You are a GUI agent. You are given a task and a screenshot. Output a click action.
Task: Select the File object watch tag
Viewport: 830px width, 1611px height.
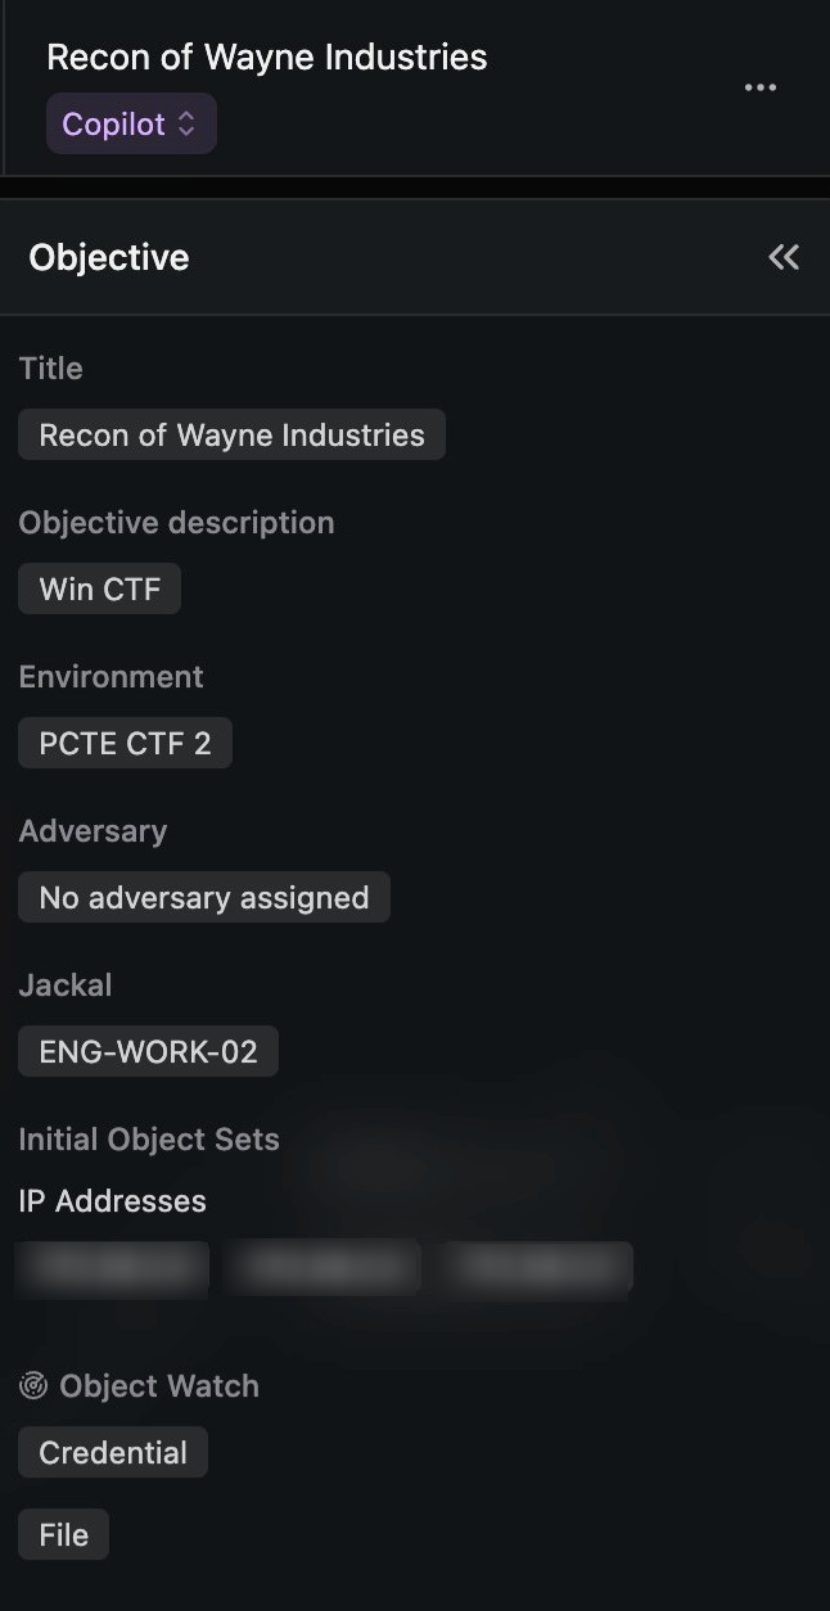[x=63, y=1534]
